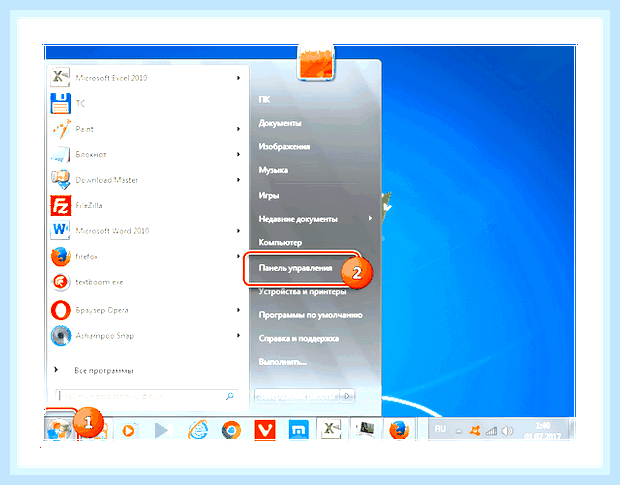Expand Word 2010 jump list arrow

coord(238,231)
